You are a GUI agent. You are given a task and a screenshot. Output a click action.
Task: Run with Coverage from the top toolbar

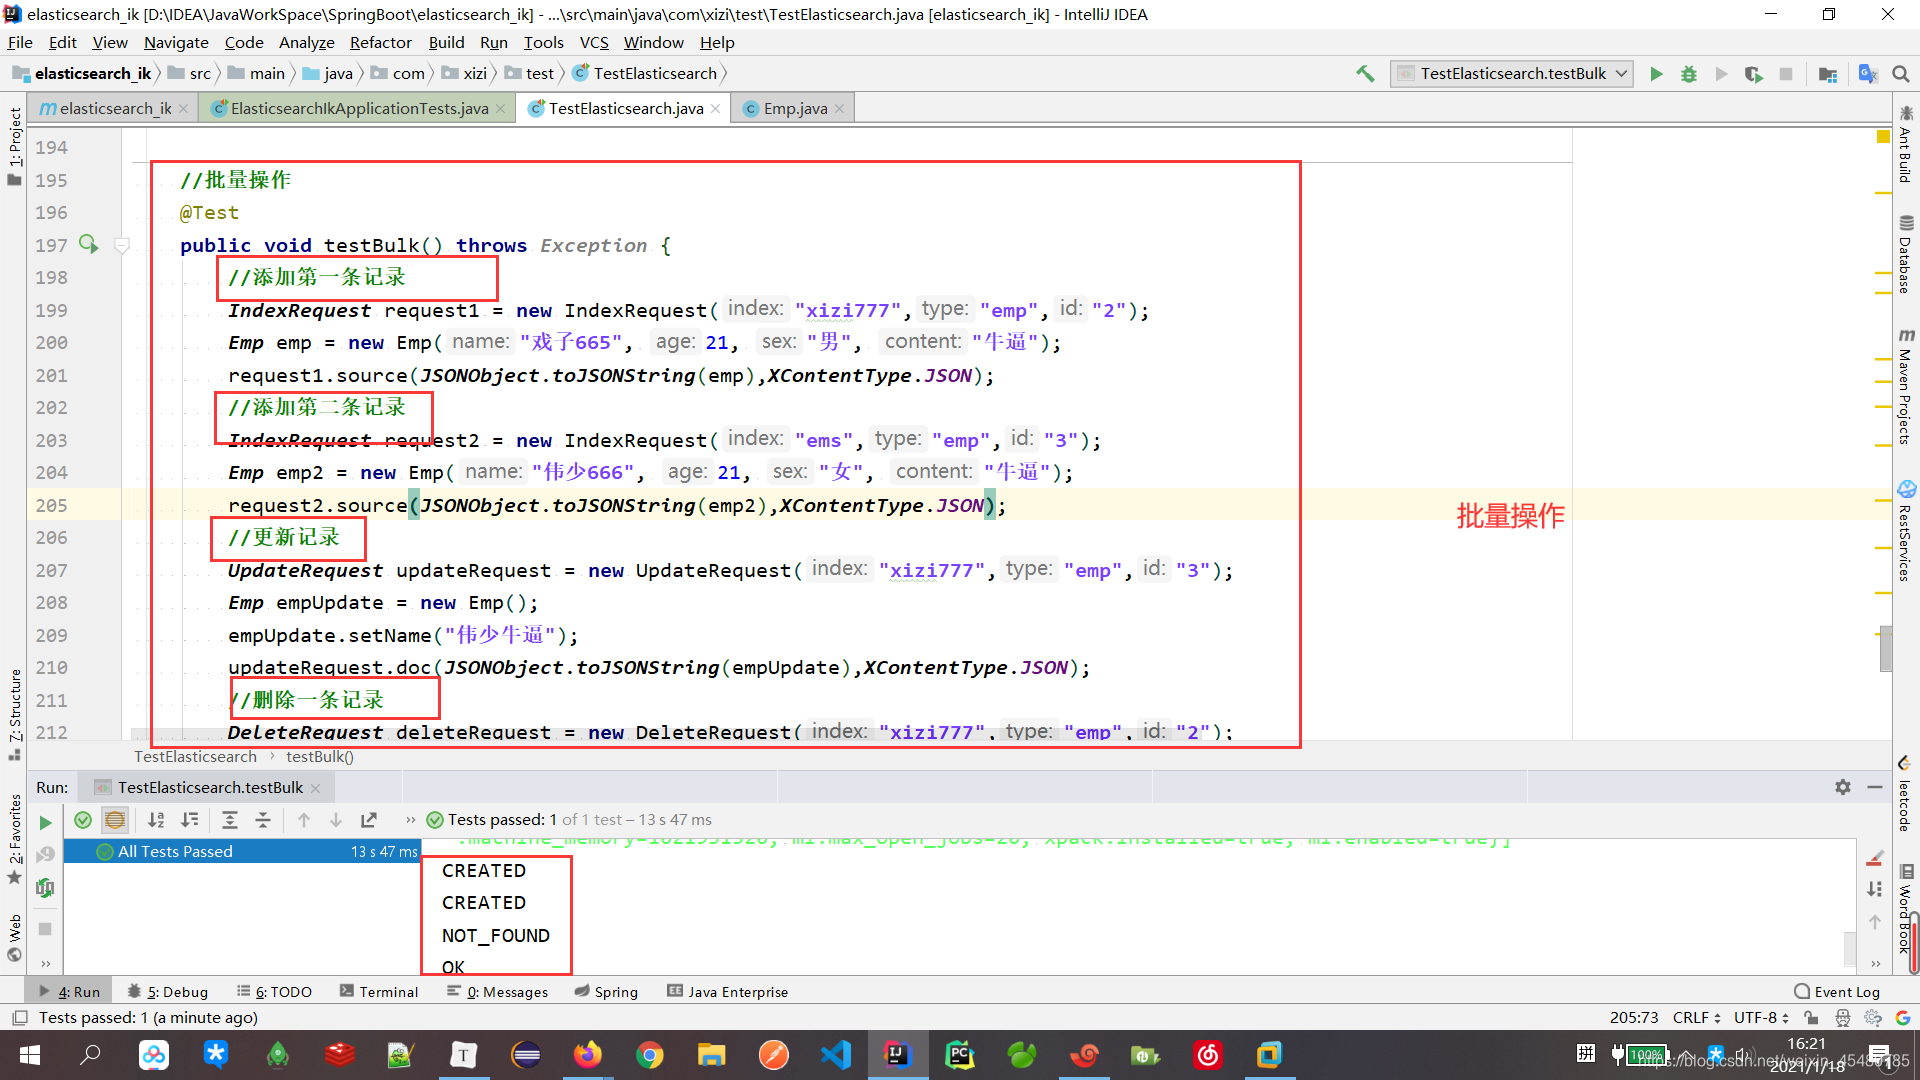(x=1753, y=74)
